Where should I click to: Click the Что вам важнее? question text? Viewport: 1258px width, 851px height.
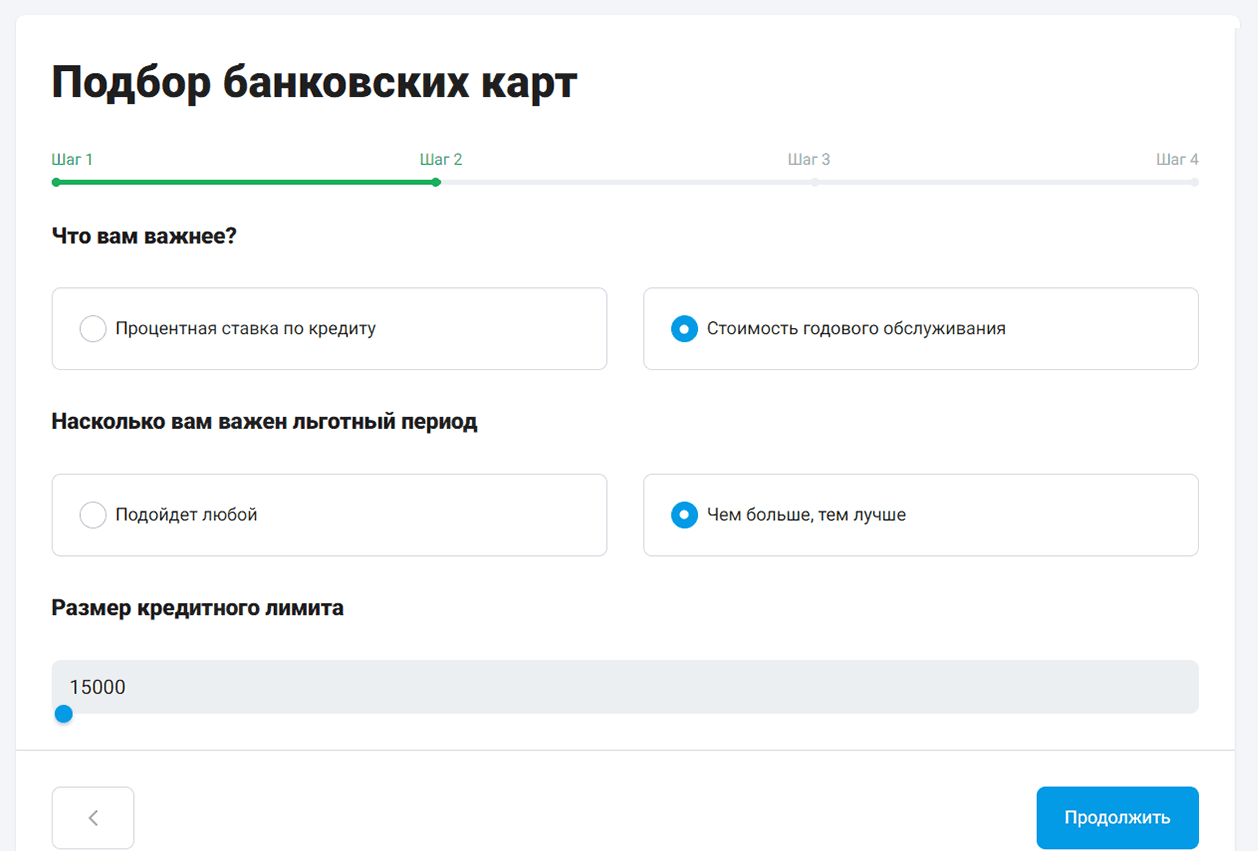[144, 236]
